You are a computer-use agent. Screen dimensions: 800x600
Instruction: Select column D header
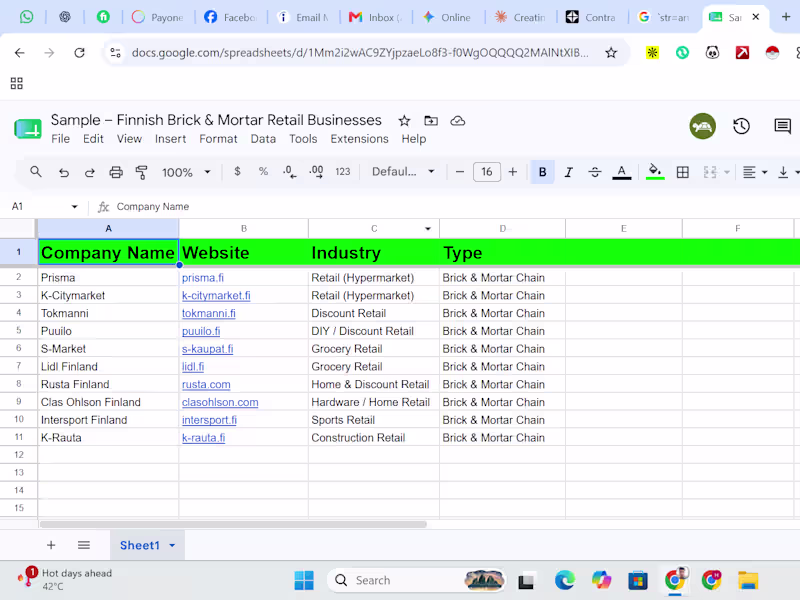(x=503, y=229)
